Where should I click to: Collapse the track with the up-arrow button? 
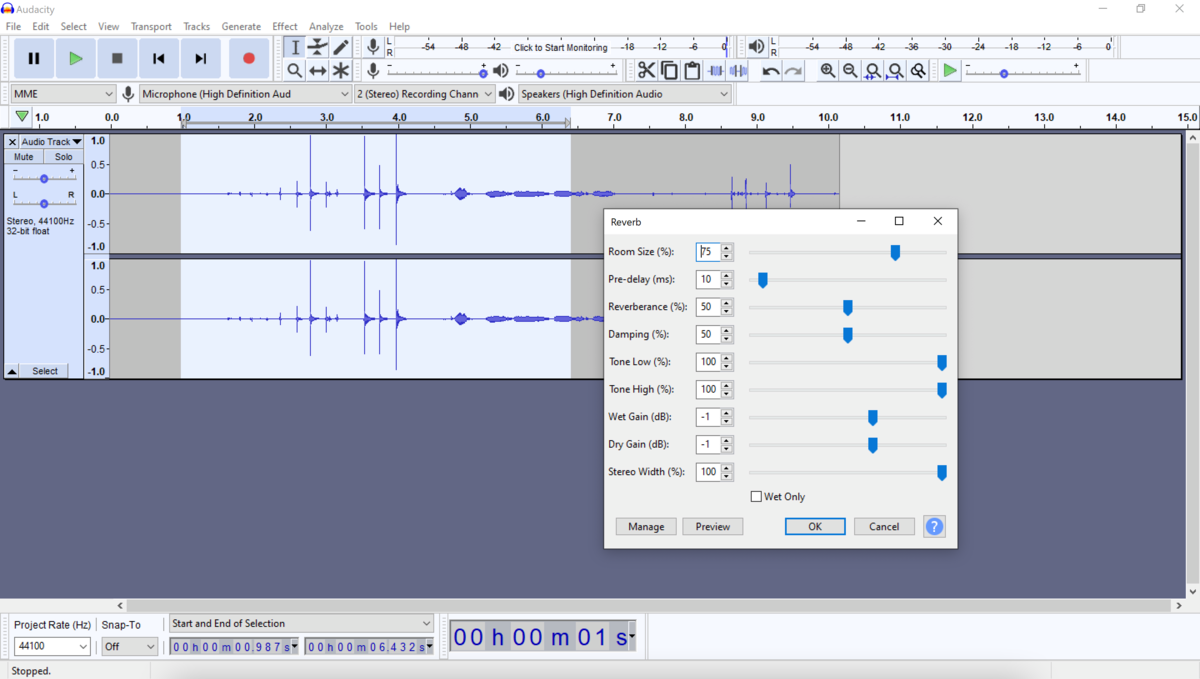(x=12, y=371)
